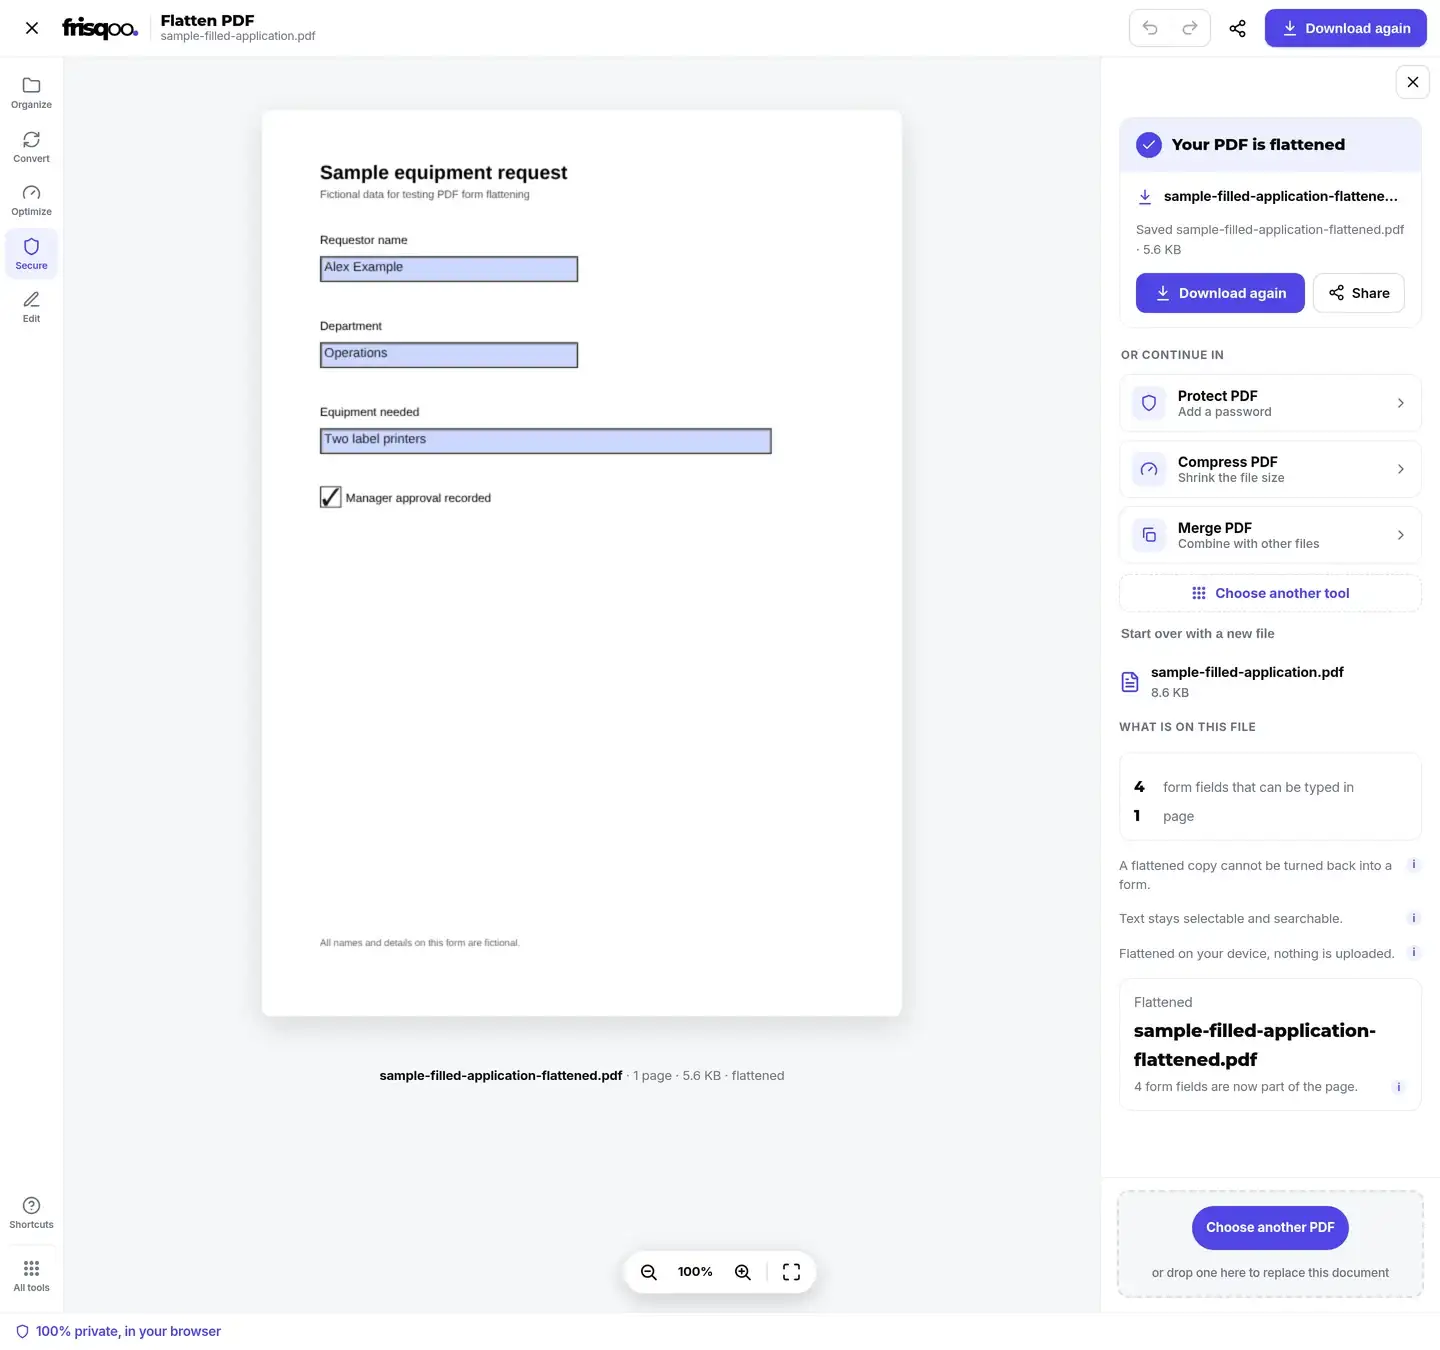
Task: Continue in Merge PDF
Action: (x=1270, y=535)
